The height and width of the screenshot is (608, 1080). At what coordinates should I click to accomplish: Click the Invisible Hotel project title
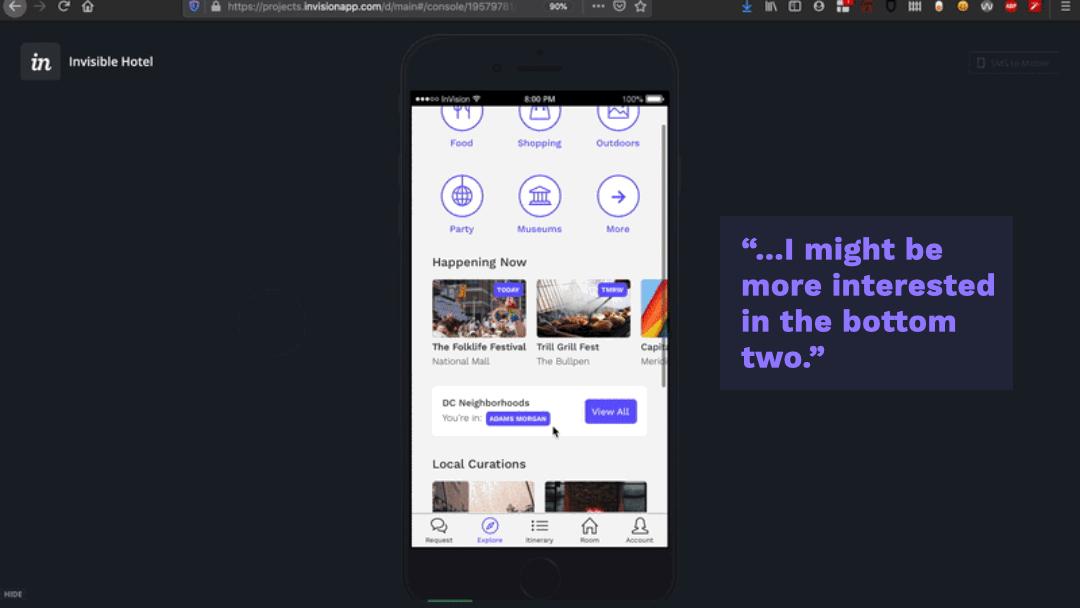pos(111,62)
